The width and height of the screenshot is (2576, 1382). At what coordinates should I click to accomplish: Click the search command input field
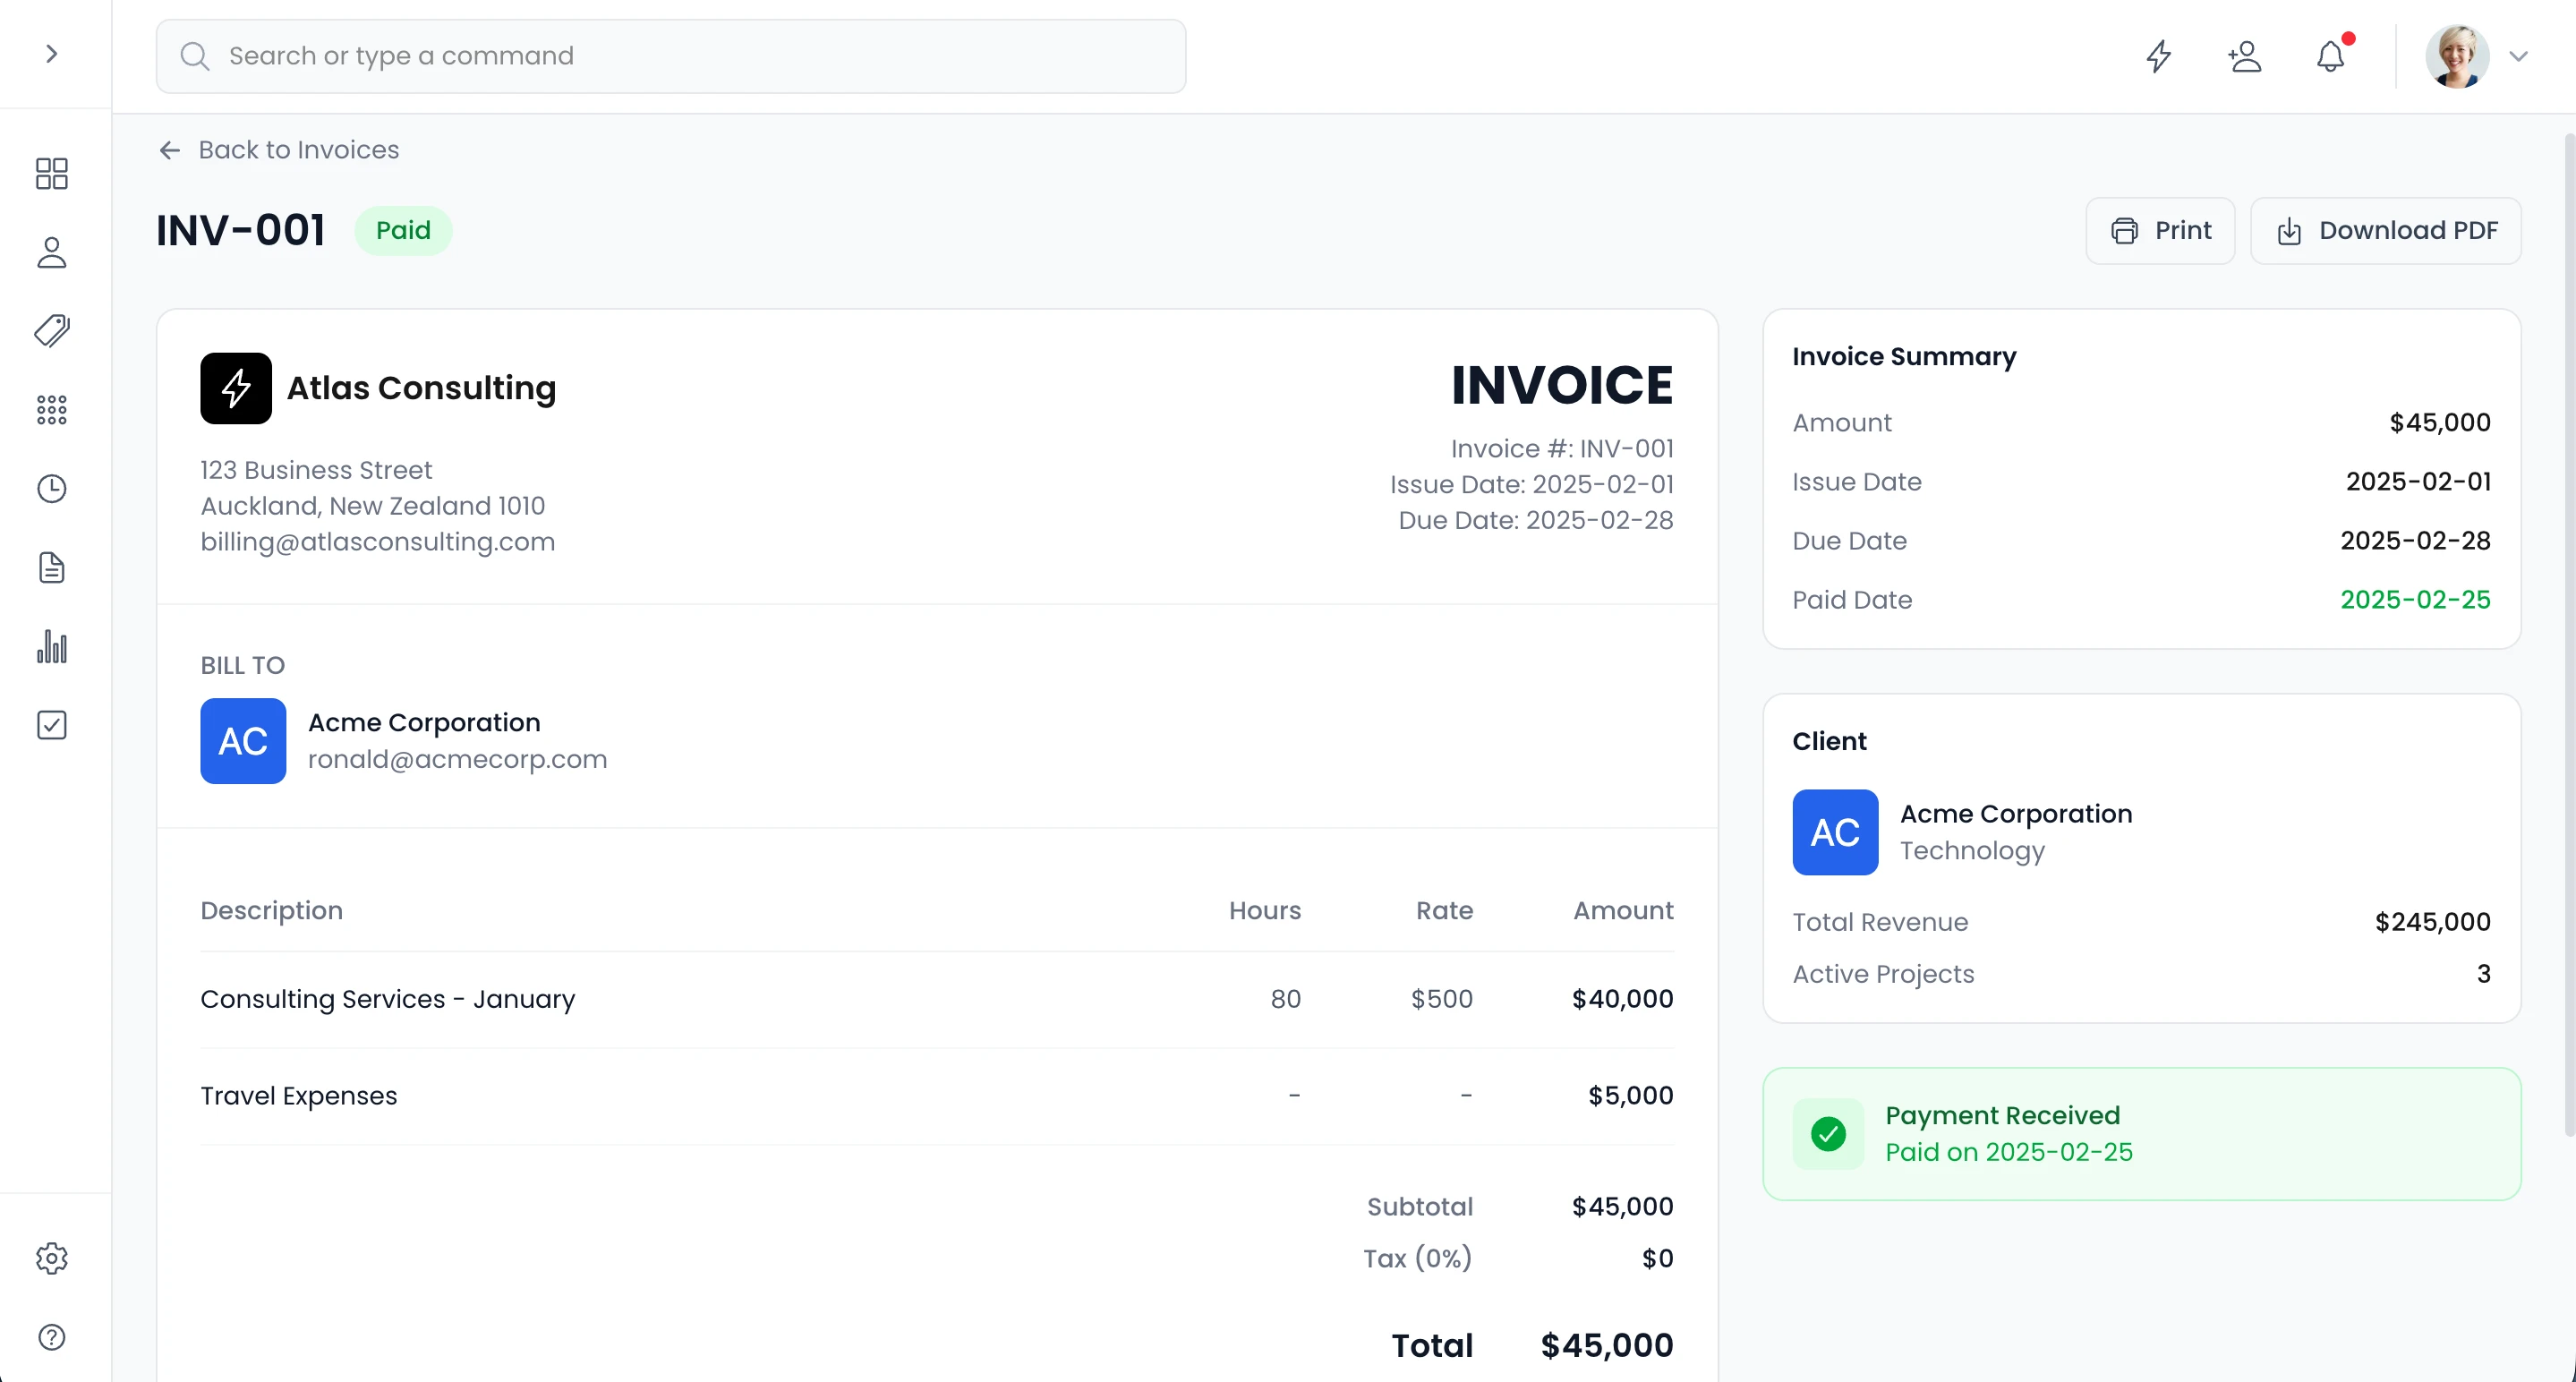point(670,56)
